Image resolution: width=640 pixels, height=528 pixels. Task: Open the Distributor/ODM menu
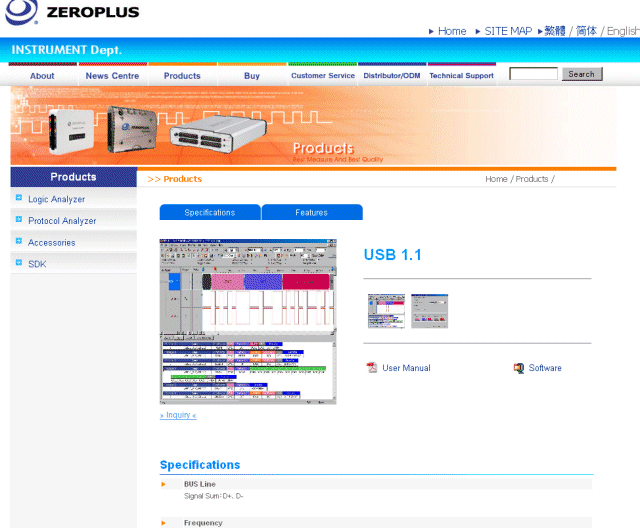click(x=392, y=75)
